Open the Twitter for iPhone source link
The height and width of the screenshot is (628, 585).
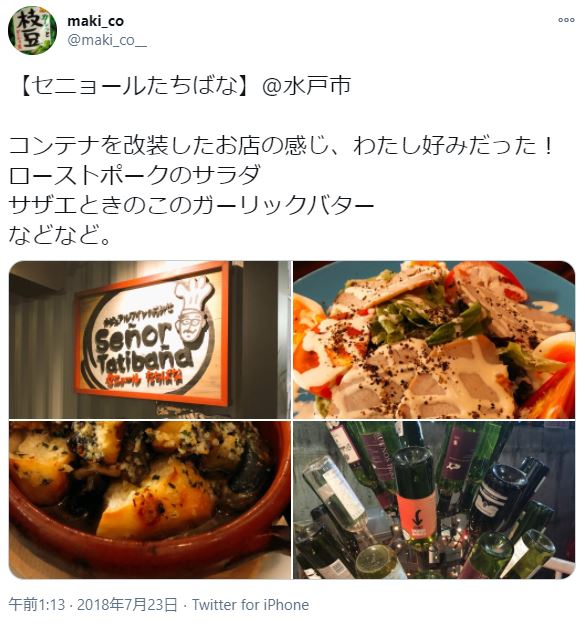(251, 604)
